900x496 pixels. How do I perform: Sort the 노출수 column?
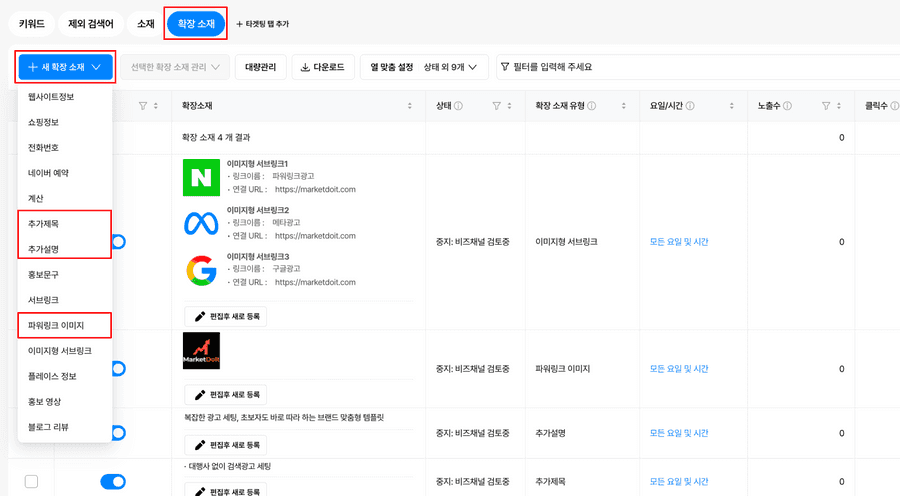(x=839, y=106)
